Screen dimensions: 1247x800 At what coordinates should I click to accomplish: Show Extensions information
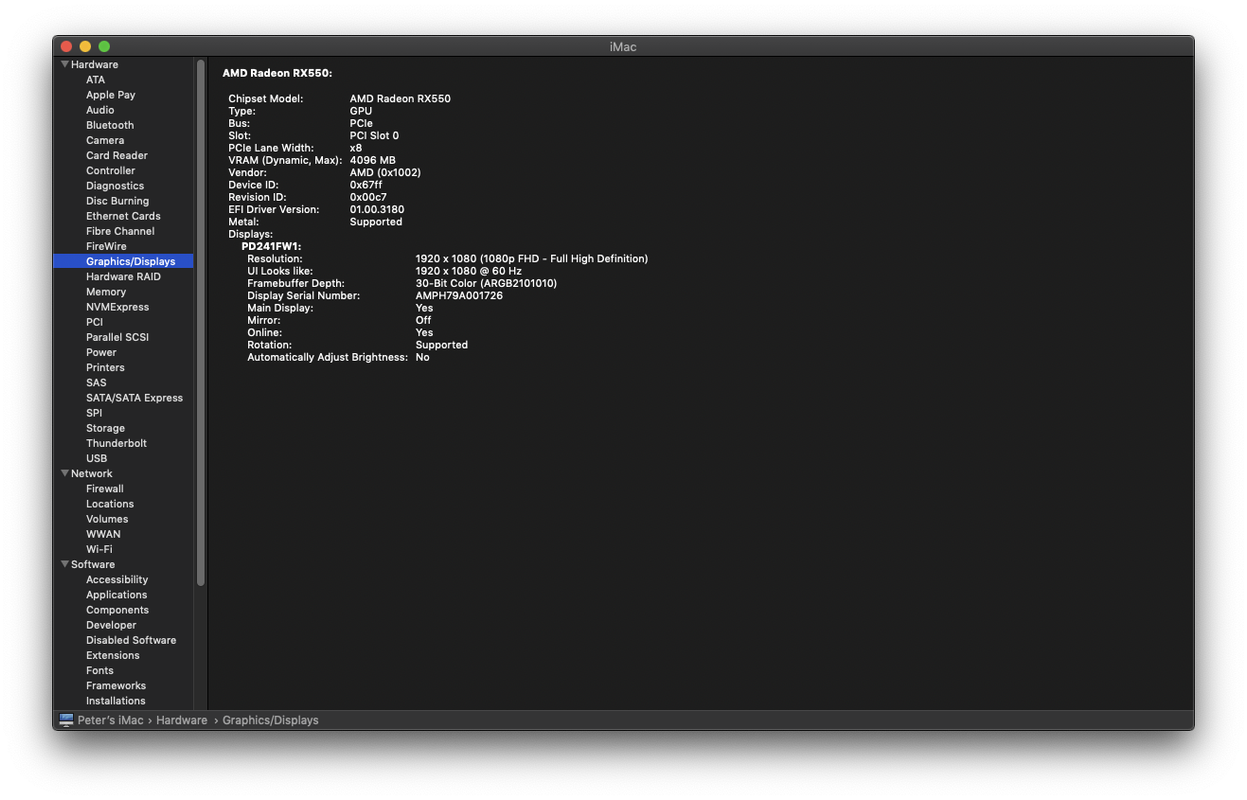pyautogui.click(x=113, y=655)
